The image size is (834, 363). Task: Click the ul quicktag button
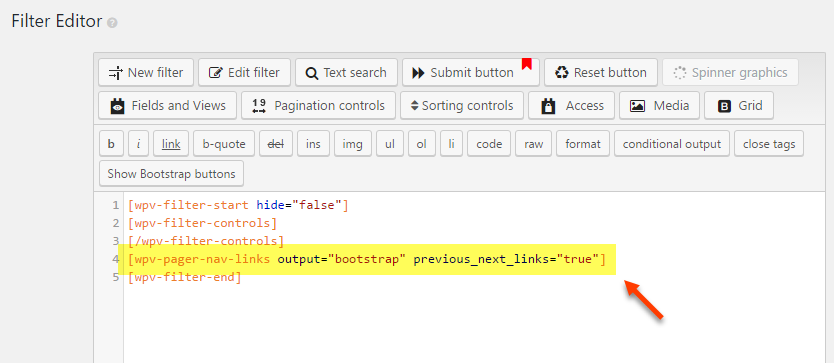390,144
